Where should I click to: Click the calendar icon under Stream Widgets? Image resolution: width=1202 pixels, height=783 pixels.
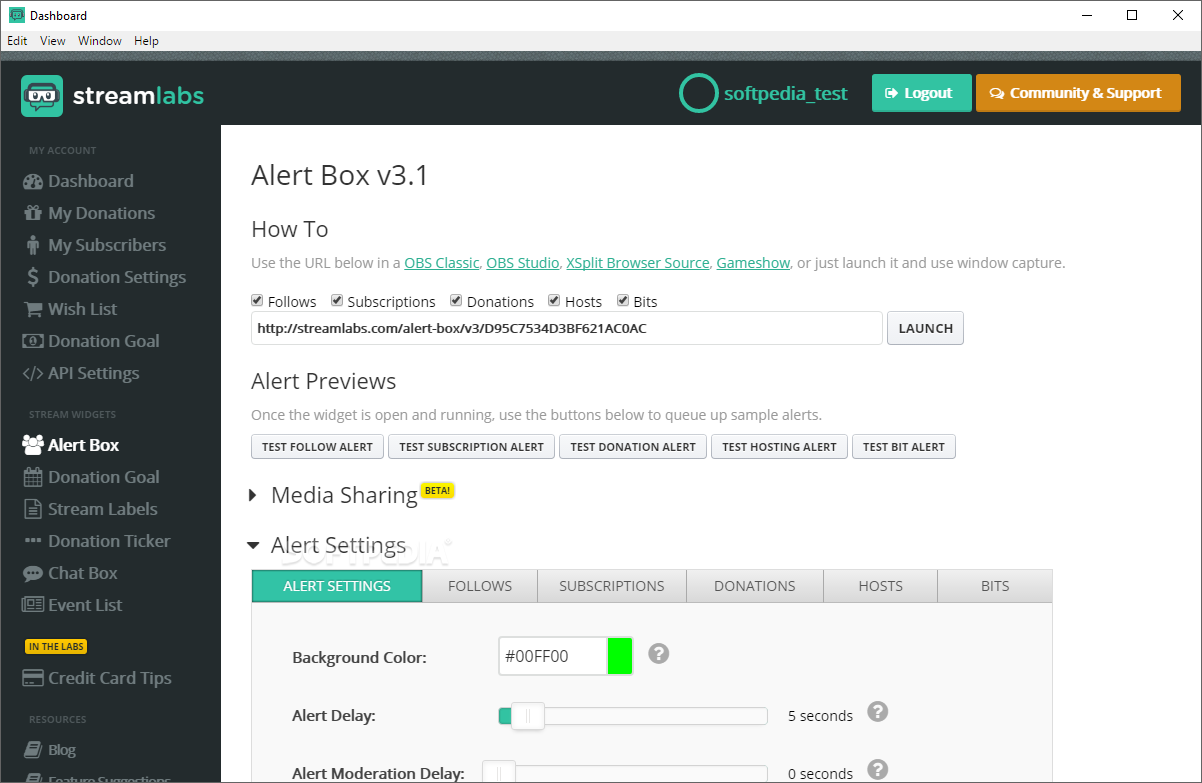[33, 477]
